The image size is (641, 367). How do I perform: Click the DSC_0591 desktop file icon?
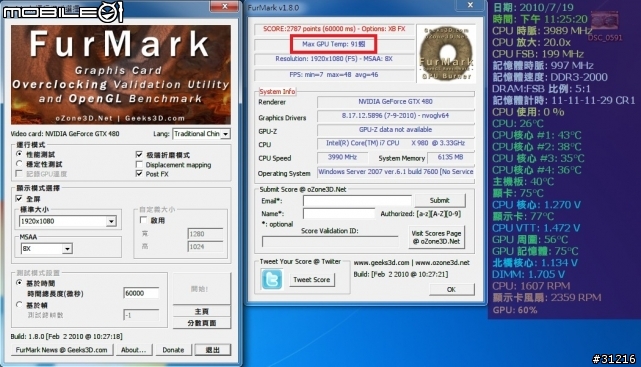pyautogui.click(x=605, y=27)
